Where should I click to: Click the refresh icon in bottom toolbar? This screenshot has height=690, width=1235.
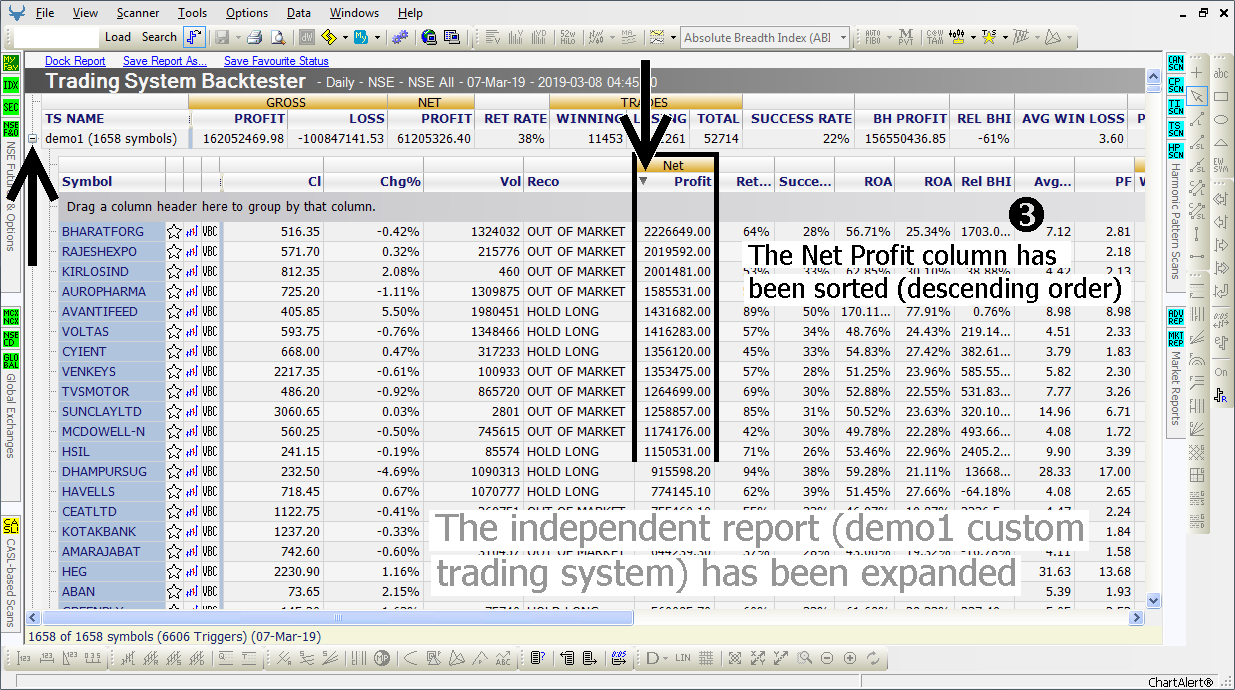873,658
